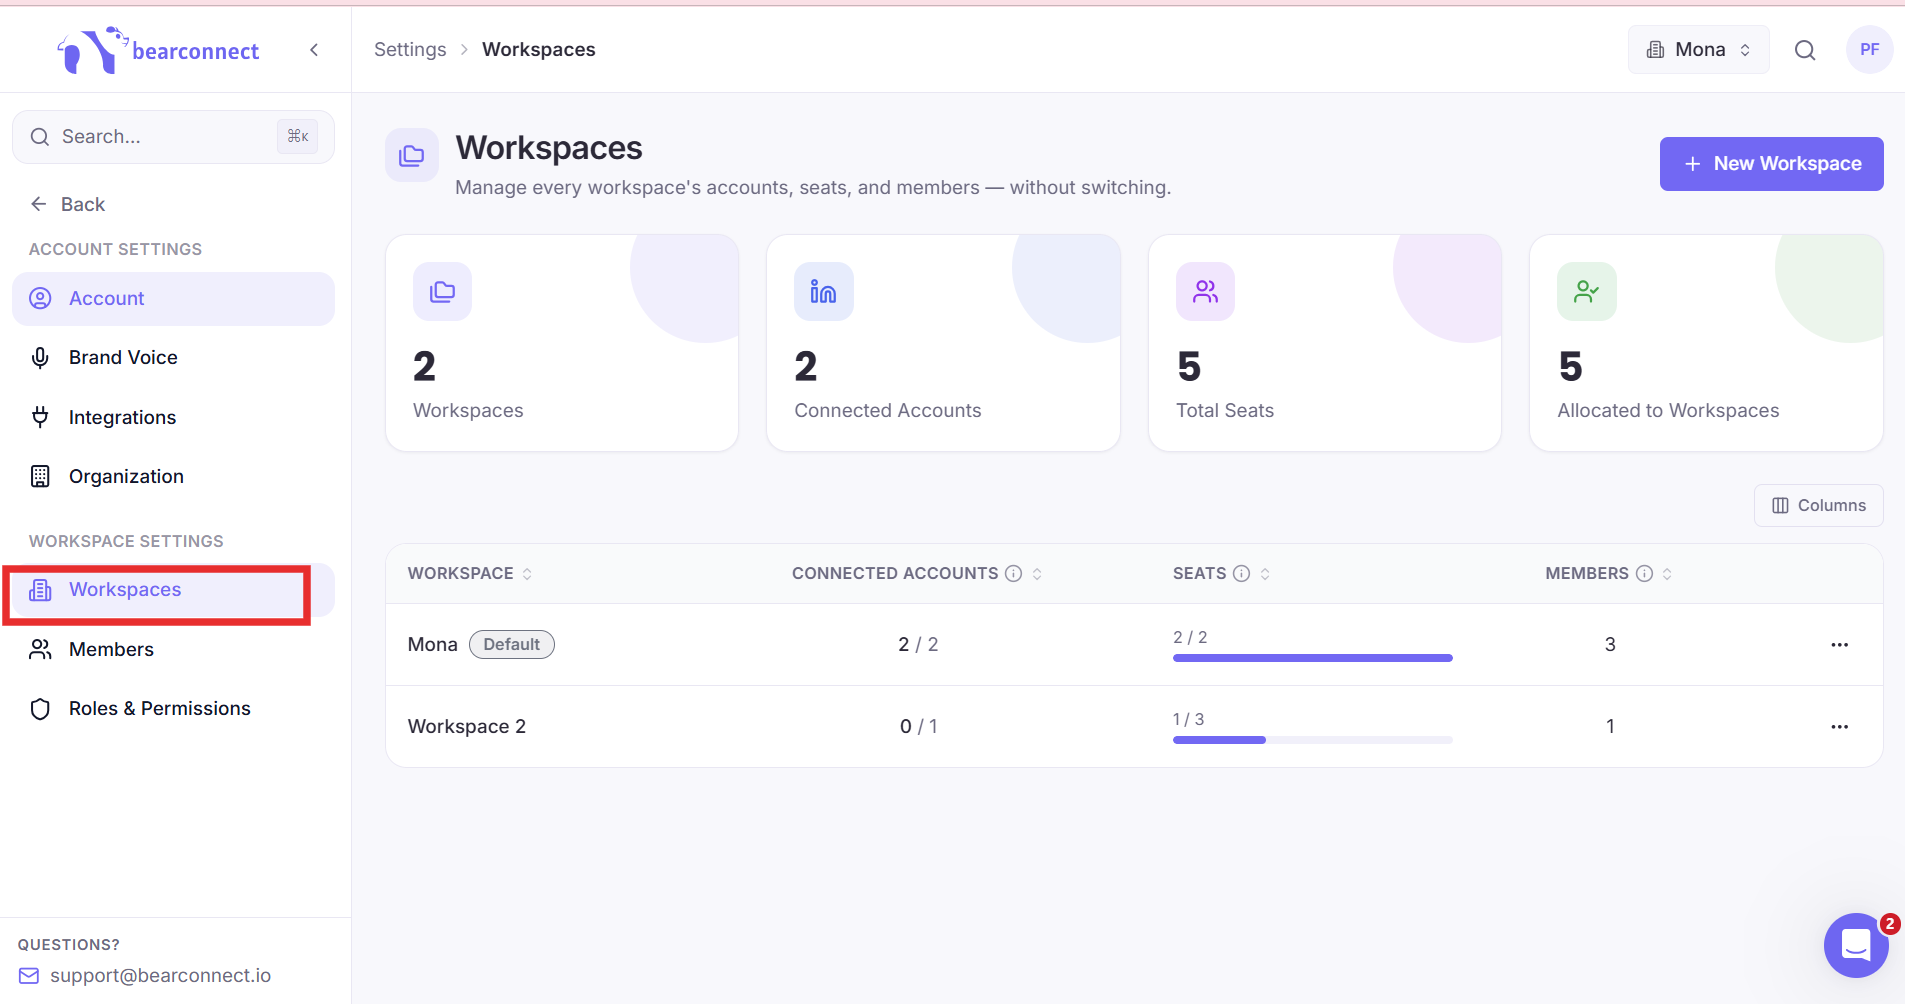Open the Columns visibility selector
The image size is (1905, 1004).
click(x=1818, y=506)
